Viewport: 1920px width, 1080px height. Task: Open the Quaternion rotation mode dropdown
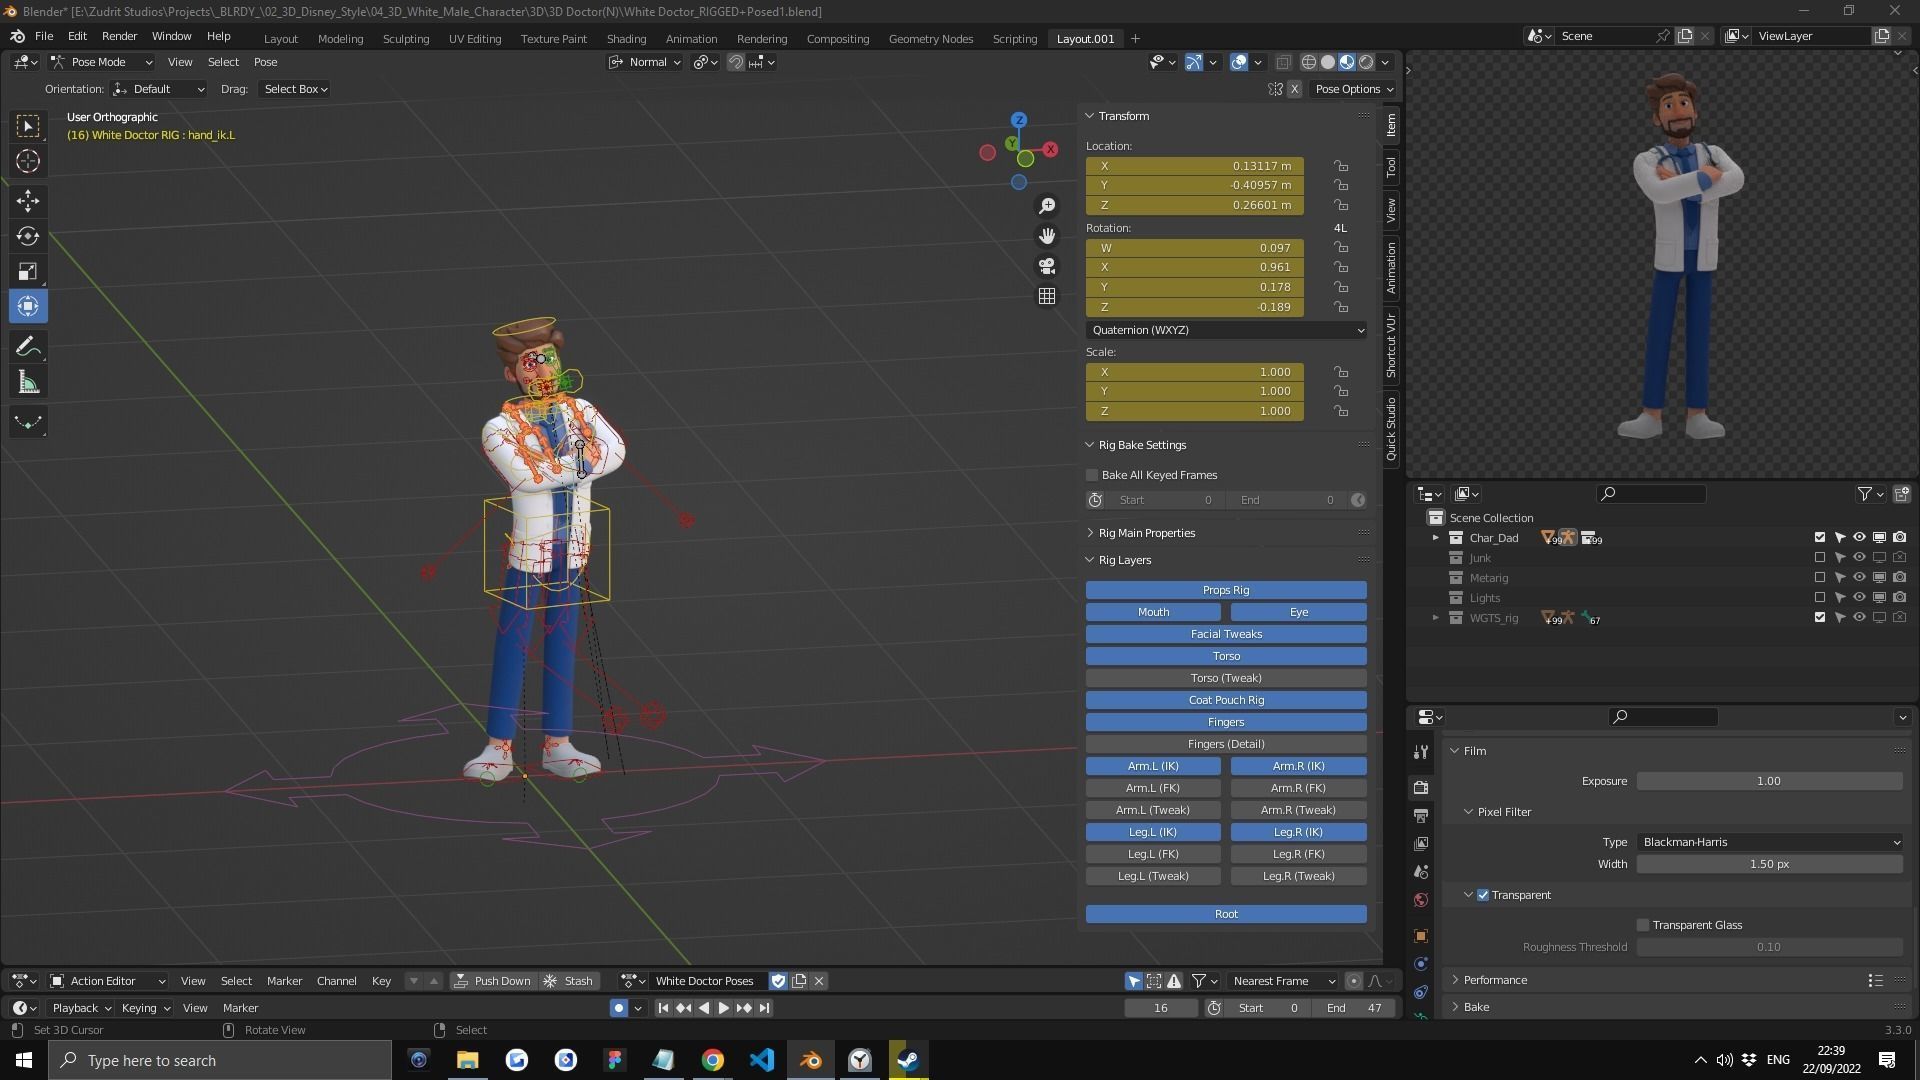click(1226, 330)
